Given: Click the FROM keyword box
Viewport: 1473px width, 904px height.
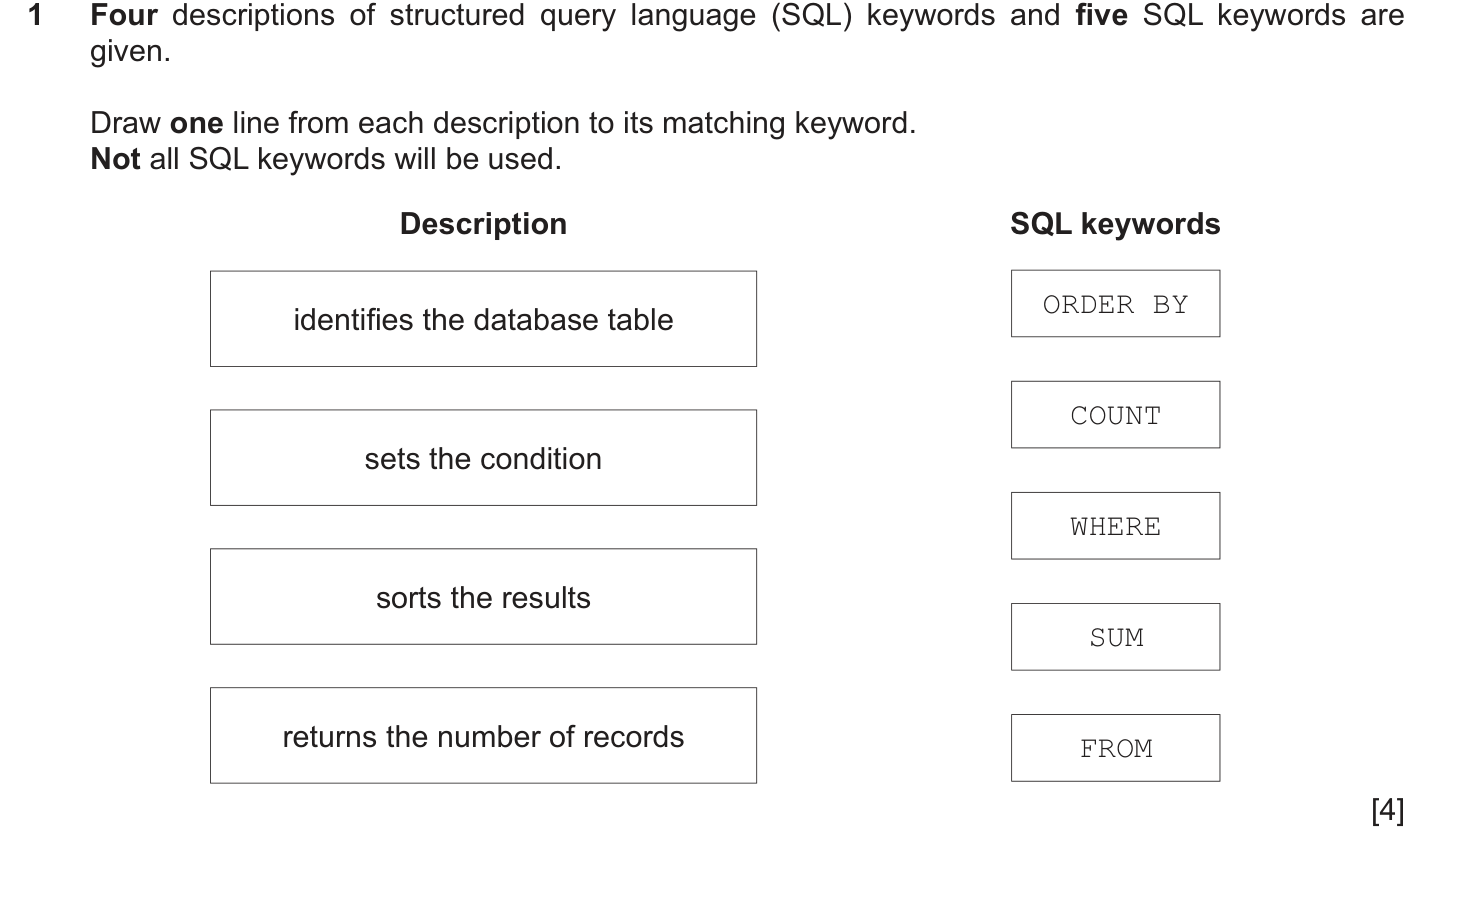Looking at the screenshot, I should tap(1115, 748).
